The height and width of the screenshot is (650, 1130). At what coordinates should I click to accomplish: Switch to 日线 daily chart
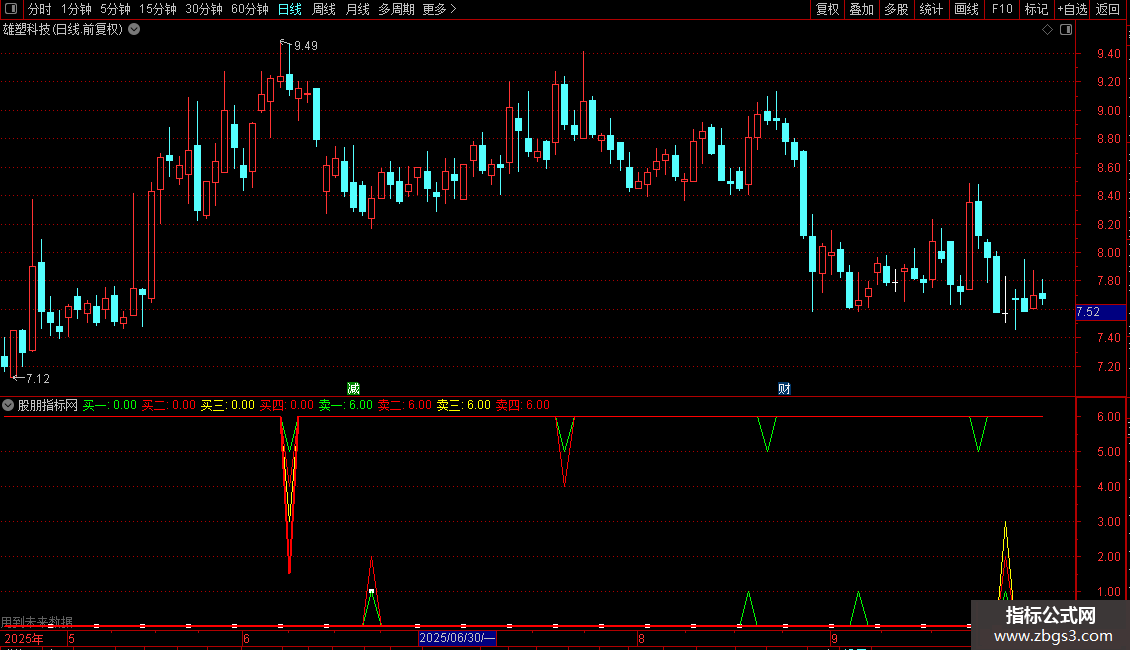coord(290,9)
